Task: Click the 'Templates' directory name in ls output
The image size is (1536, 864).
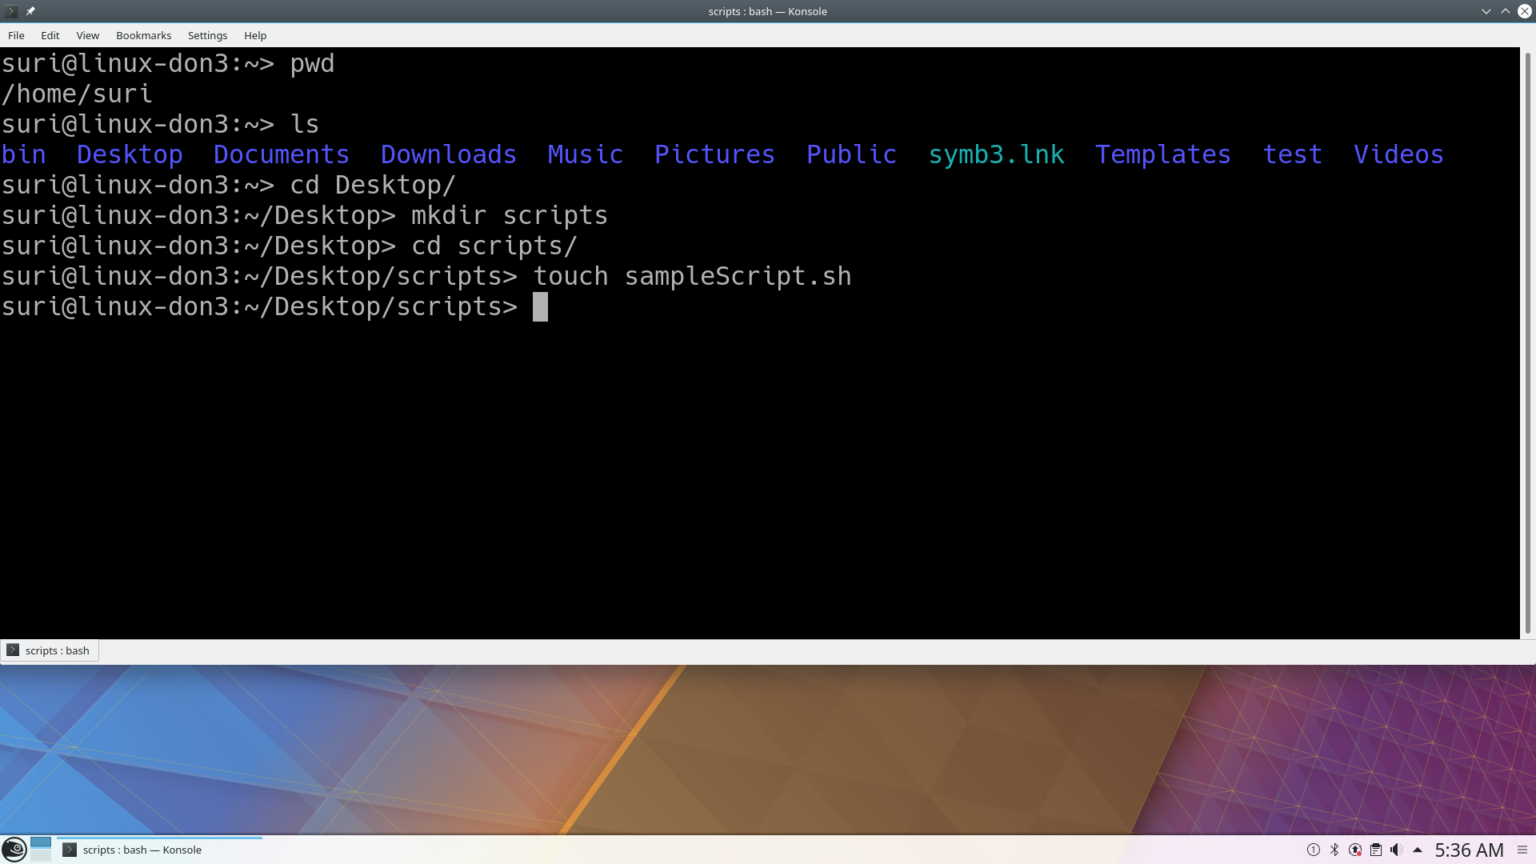Action: coord(1163,154)
